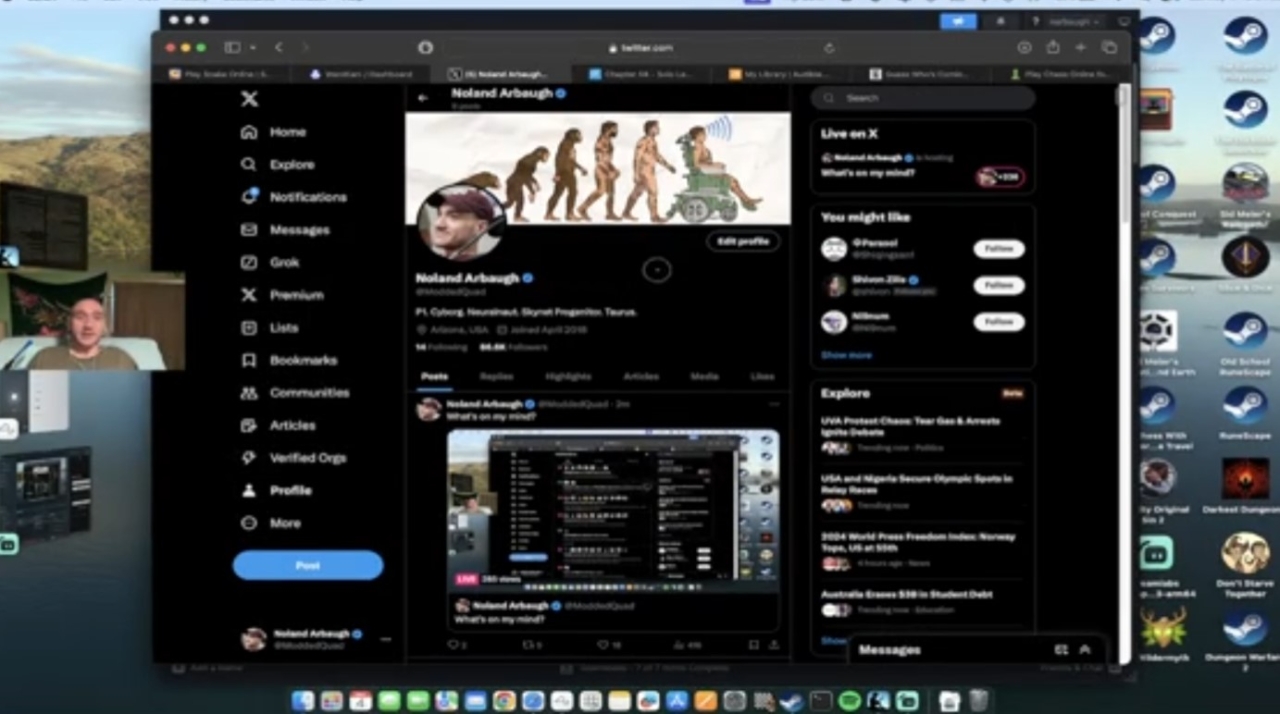The image size is (1280, 714).
Task: Open a new Safari tab with plus icon
Action: pos(1081,47)
